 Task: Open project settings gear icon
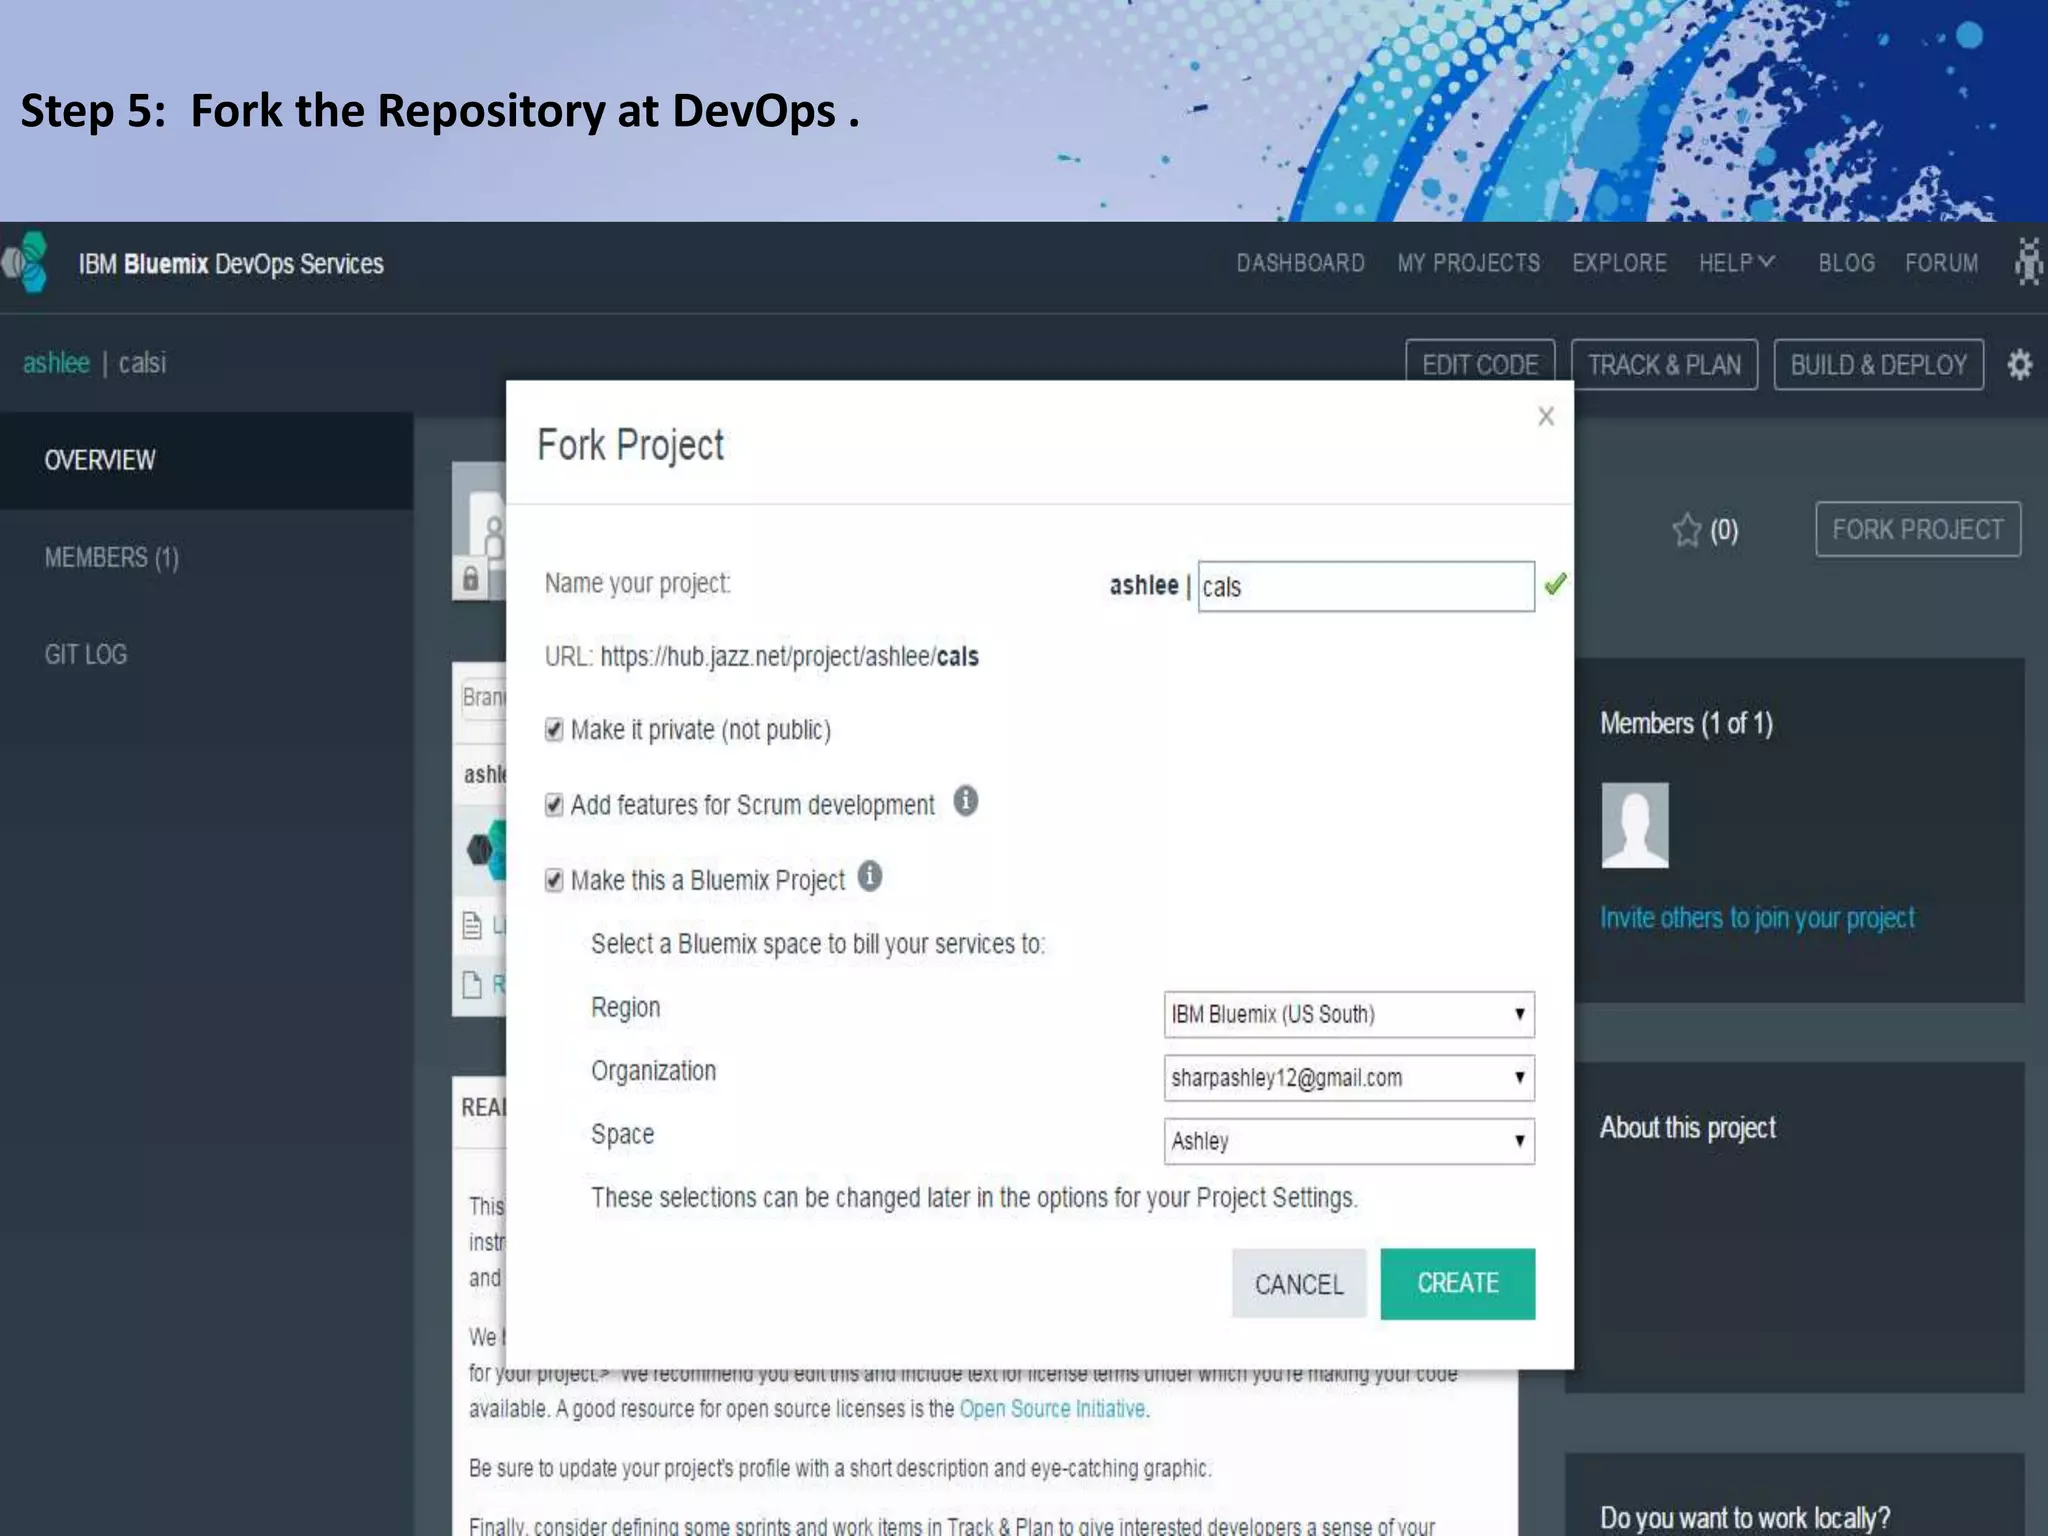2019,364
